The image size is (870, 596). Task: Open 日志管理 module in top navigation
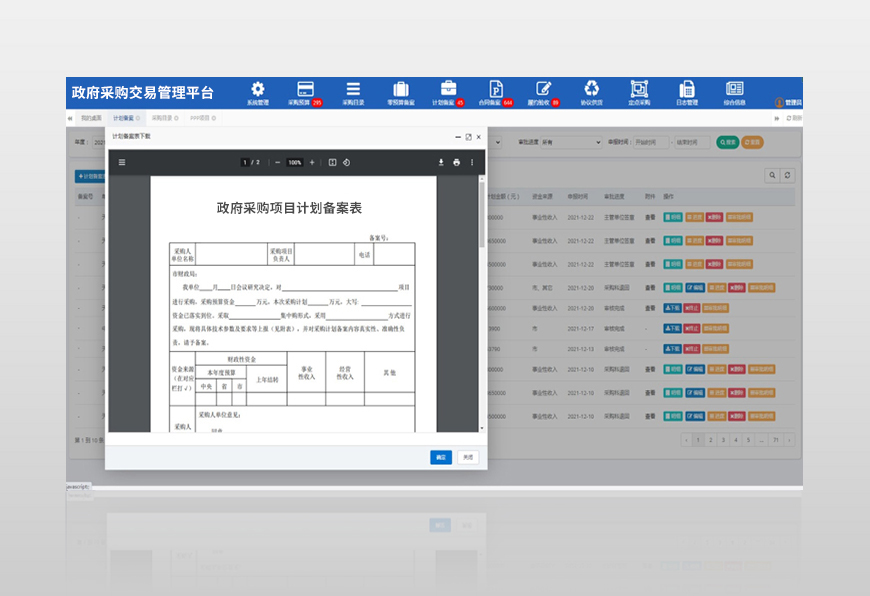(x=687, y=92)
